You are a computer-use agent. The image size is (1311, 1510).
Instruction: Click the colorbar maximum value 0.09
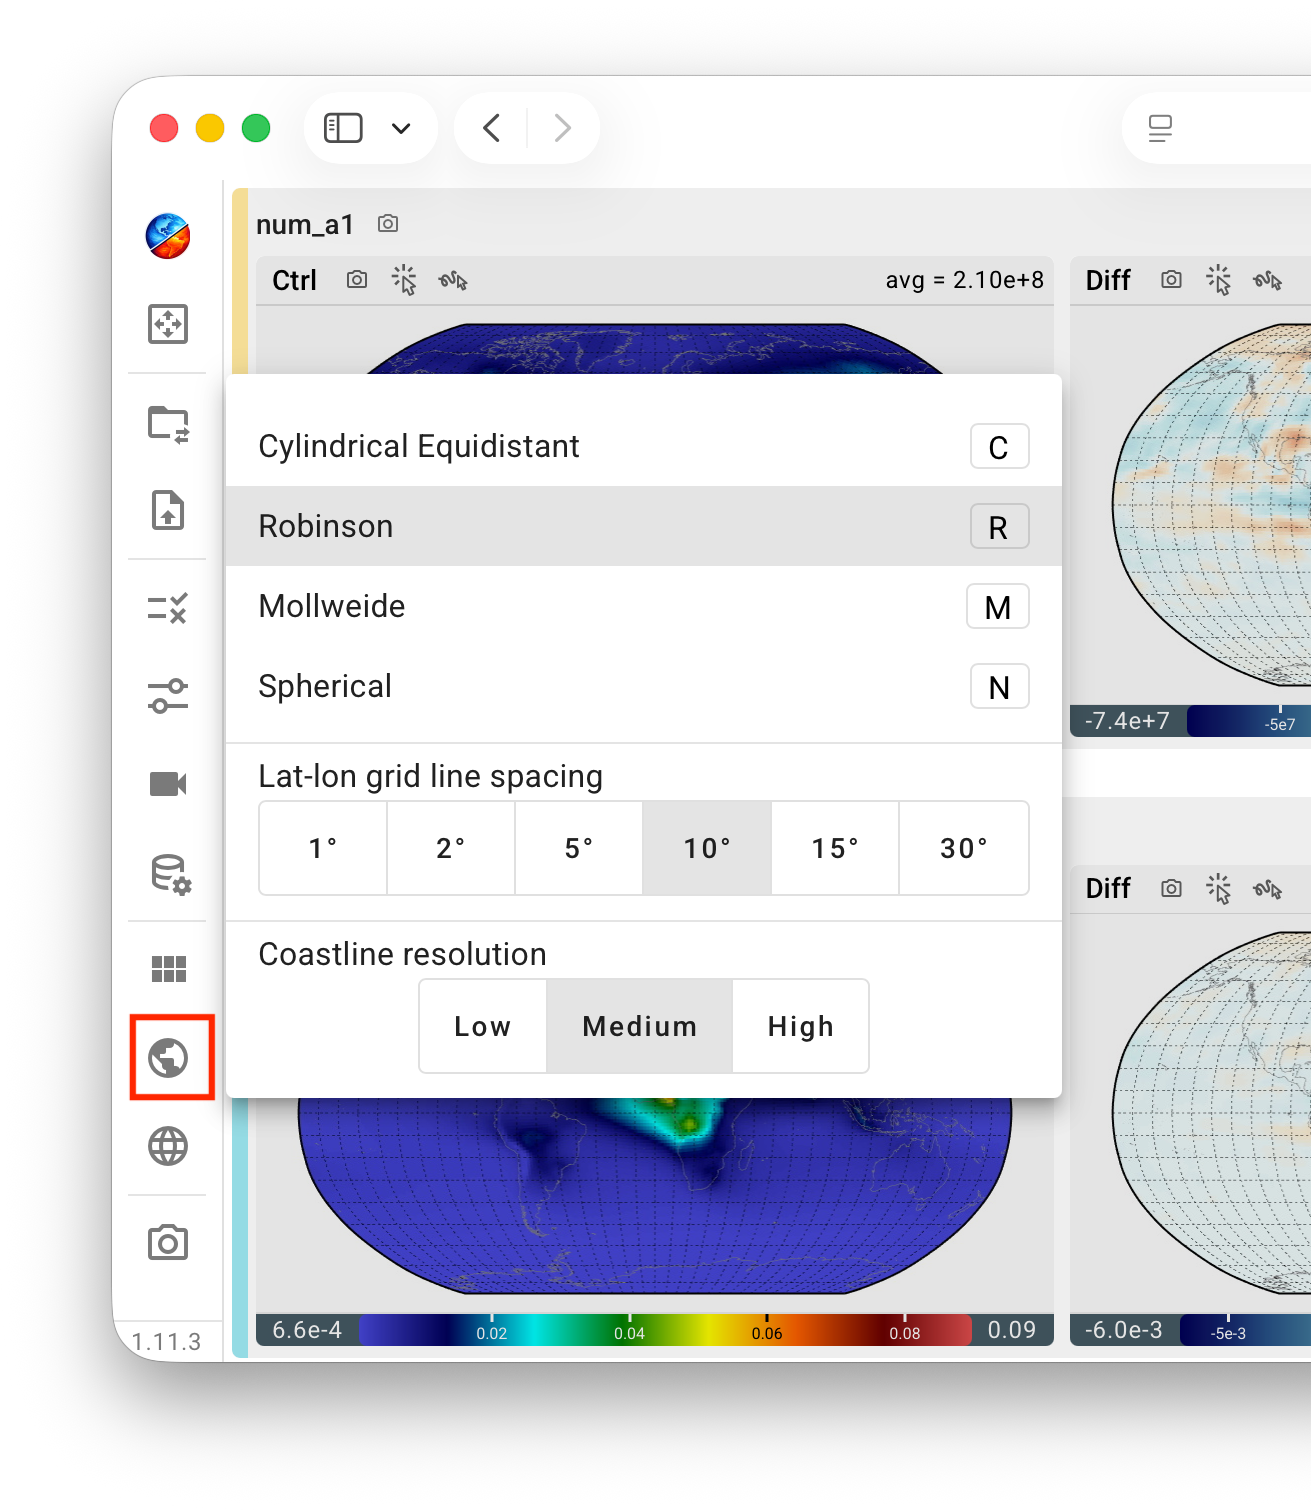[1012, 1330]
